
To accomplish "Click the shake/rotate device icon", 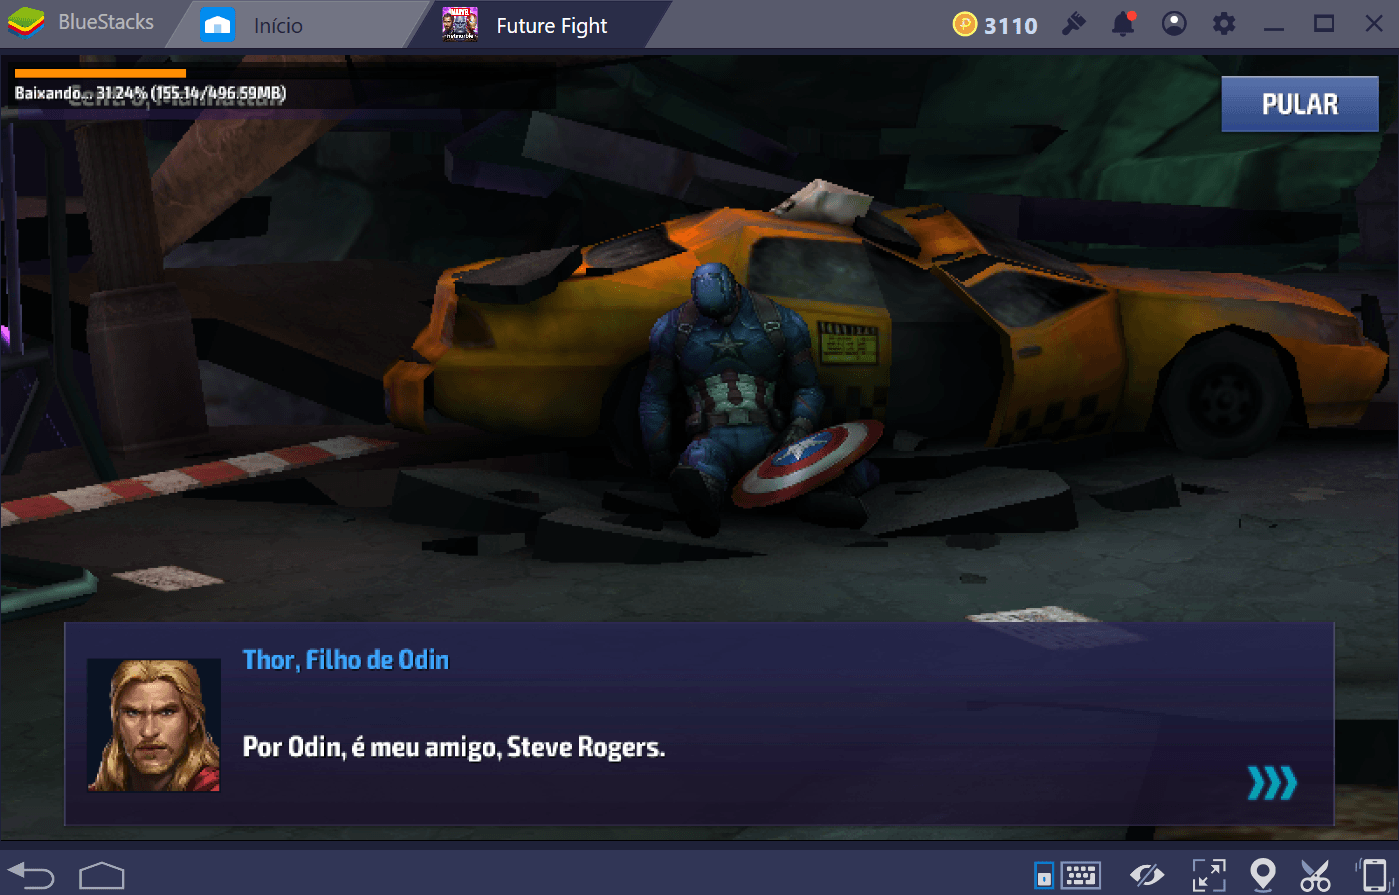I will 1374,875.
